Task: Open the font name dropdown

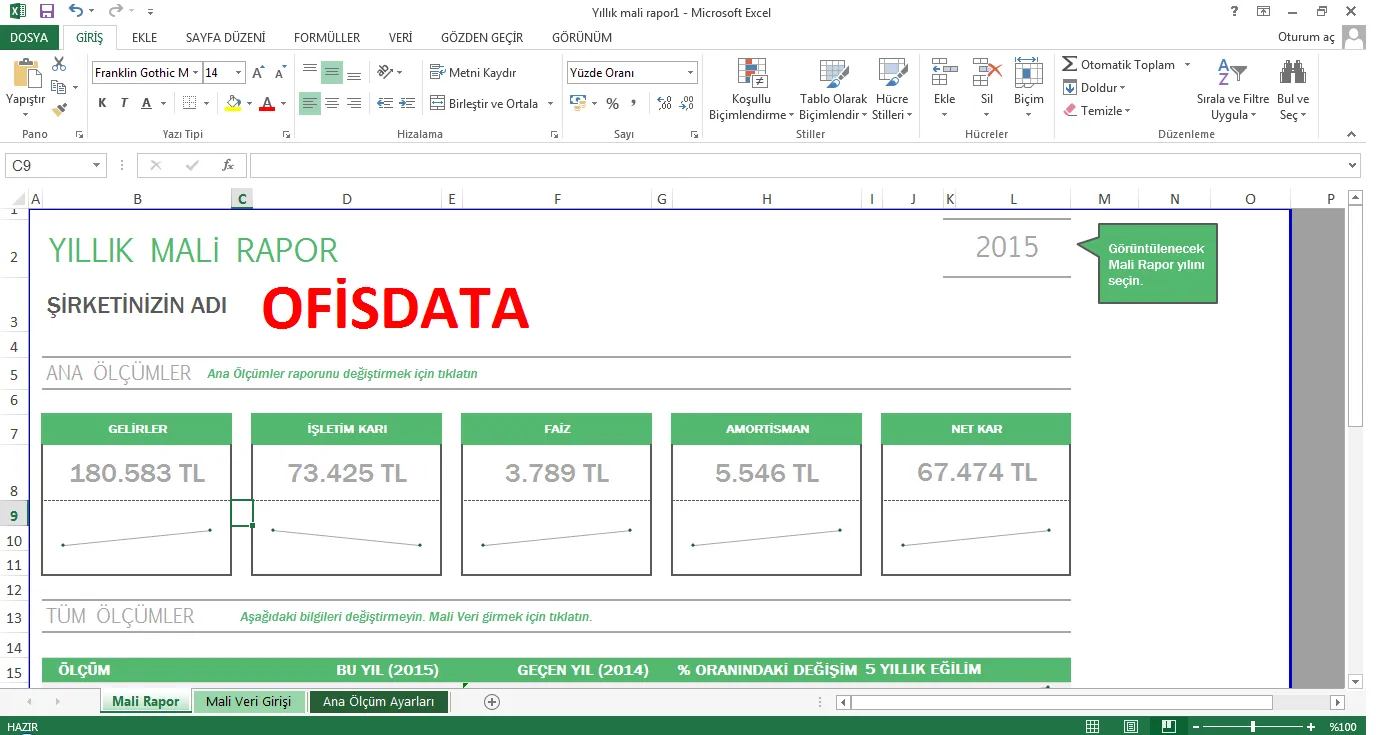Action: (x=194, y=72)
